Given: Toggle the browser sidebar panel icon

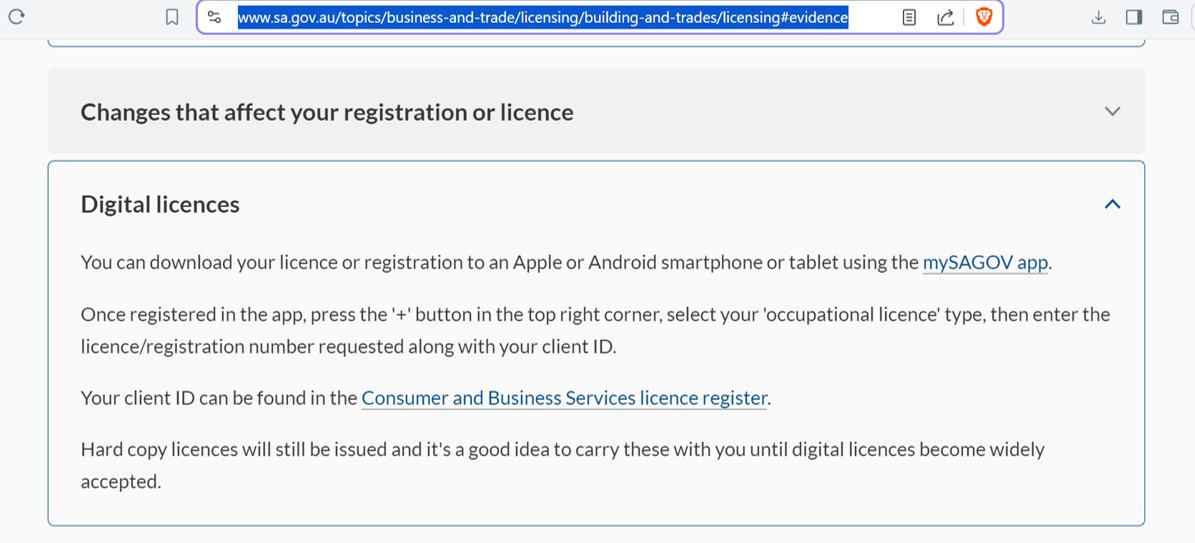Looking at the screenshot, I should [x=1134, y=17].
